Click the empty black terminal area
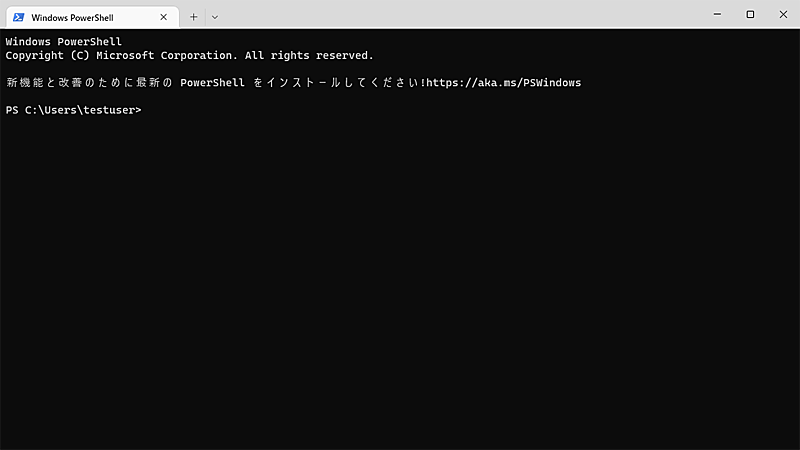 coord(400,280)
